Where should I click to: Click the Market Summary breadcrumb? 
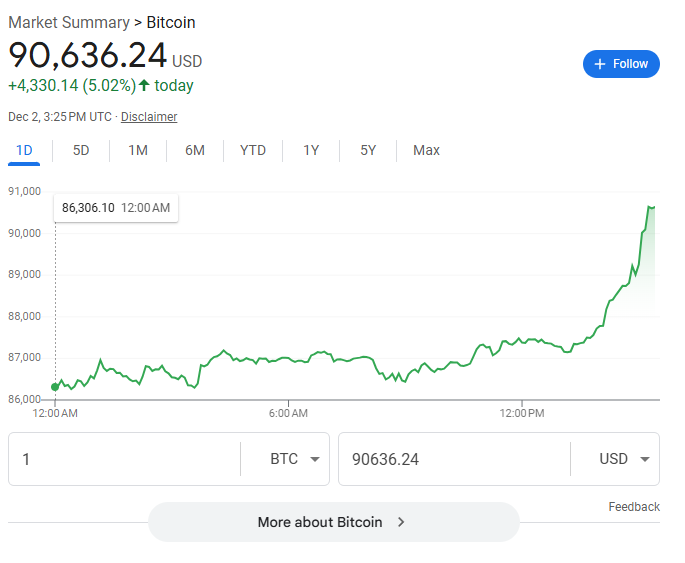(x=69, y=22)
